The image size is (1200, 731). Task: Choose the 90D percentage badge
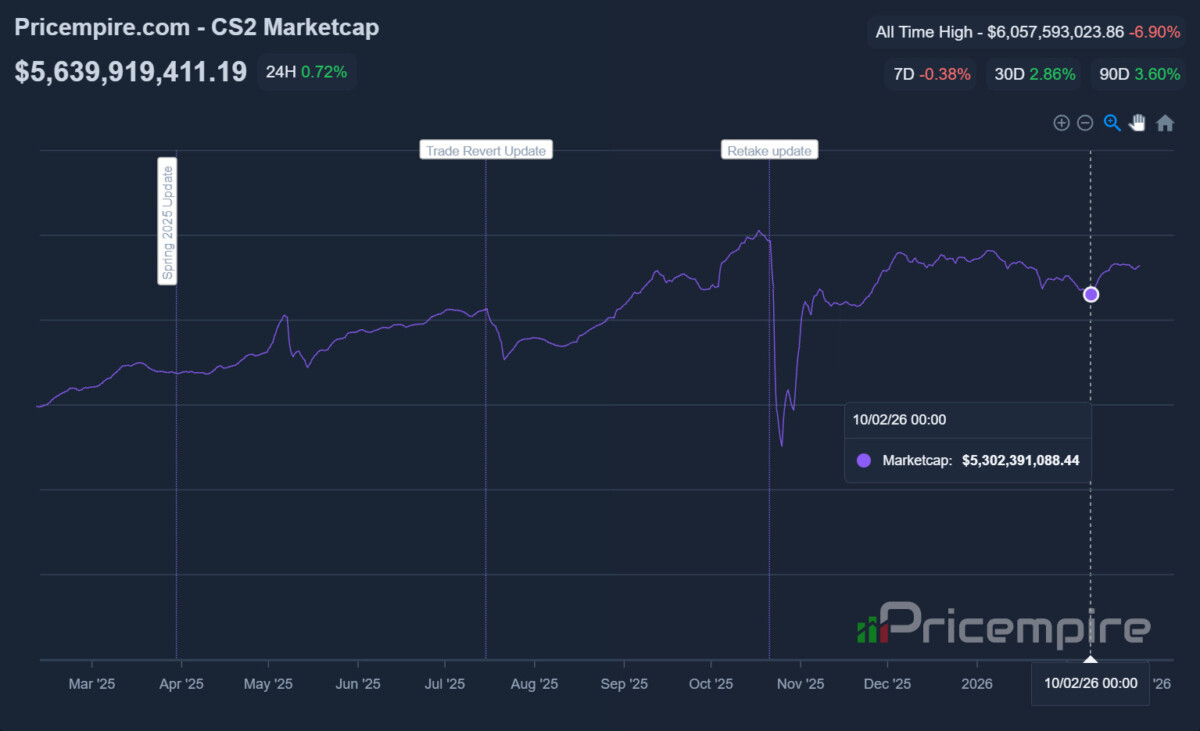pyautogui.click(x=1139, y=74)
